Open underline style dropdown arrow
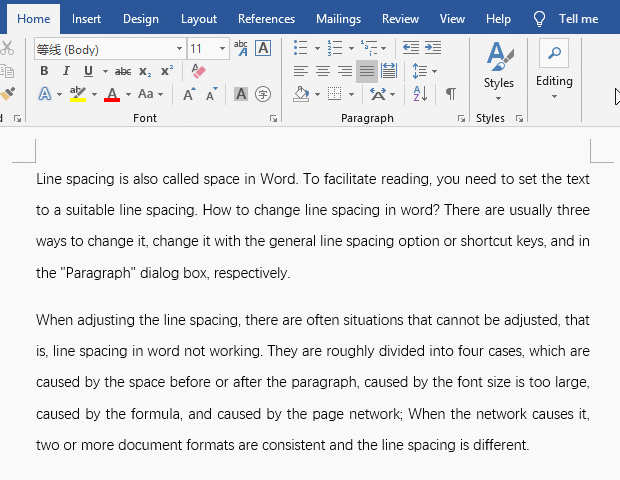The width and height of the screenshot is (620, 480). (x=105, y=72)
